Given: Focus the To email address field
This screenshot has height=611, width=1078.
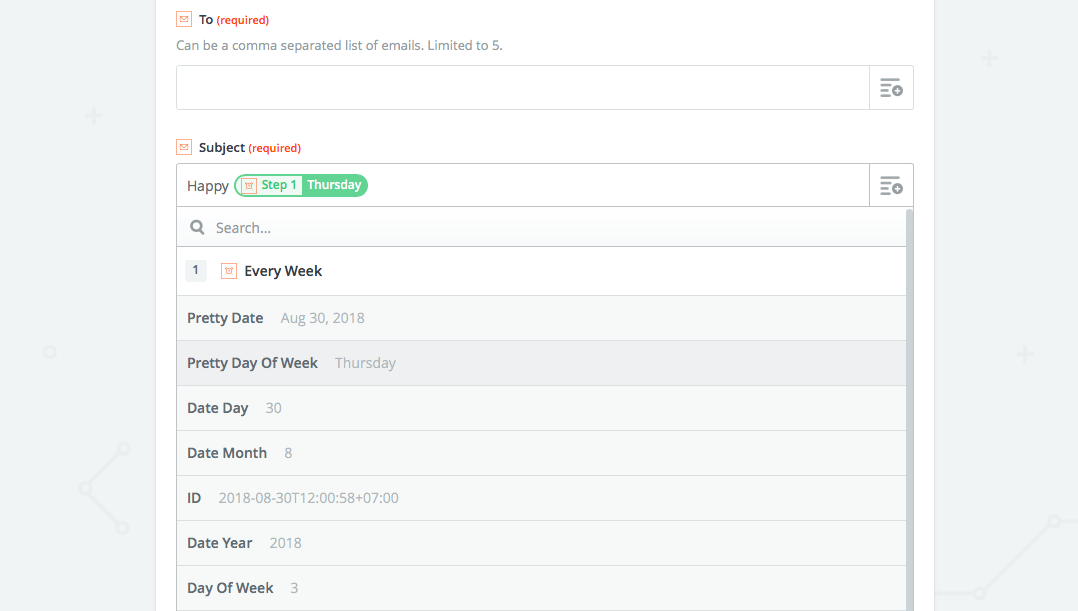Looking at the screenshot, I should [x=522, y=87].
